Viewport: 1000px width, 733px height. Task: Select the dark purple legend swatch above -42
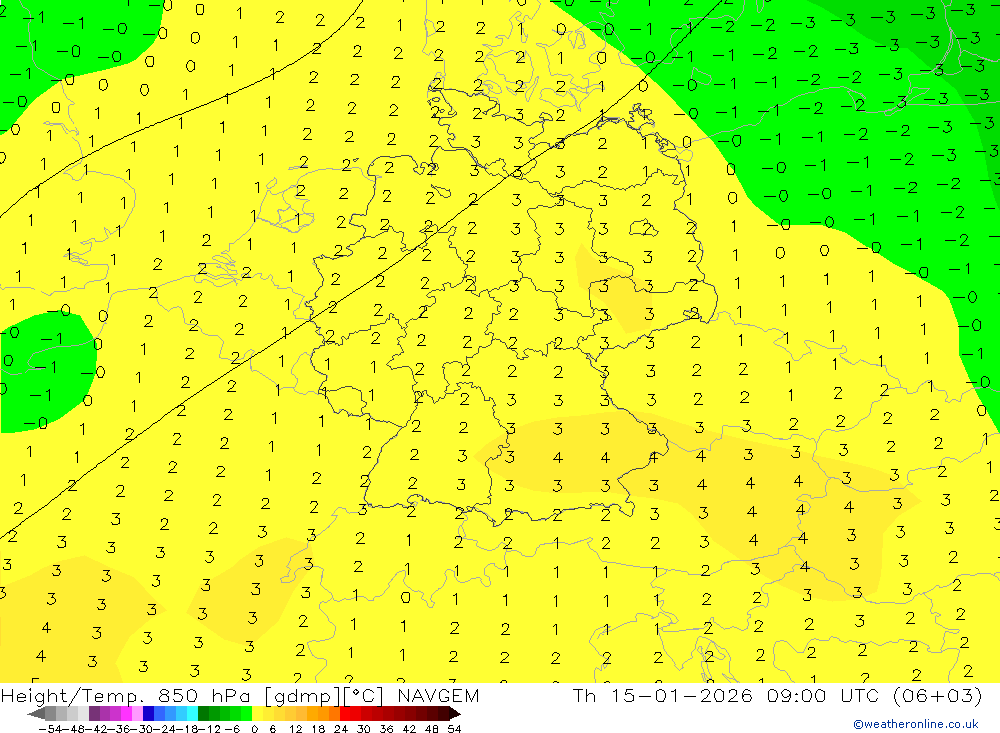coord(94,714)
